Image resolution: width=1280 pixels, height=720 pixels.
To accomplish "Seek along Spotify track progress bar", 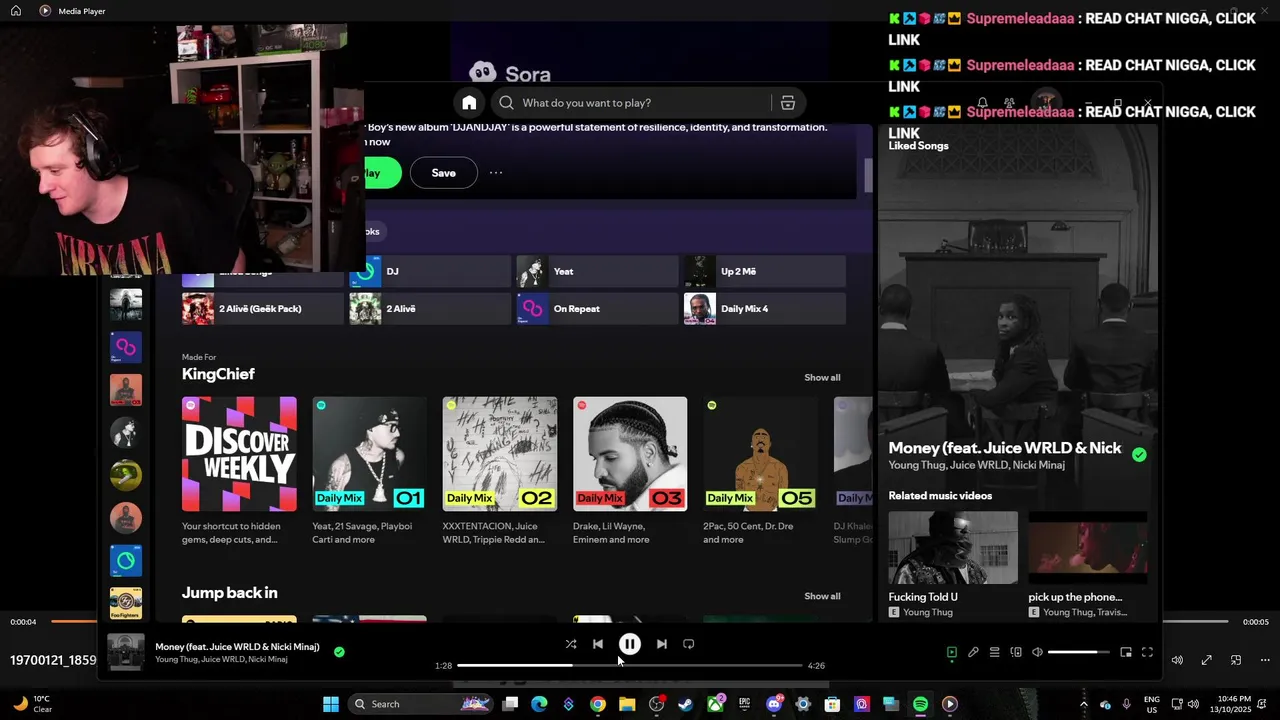I will 630,665.
